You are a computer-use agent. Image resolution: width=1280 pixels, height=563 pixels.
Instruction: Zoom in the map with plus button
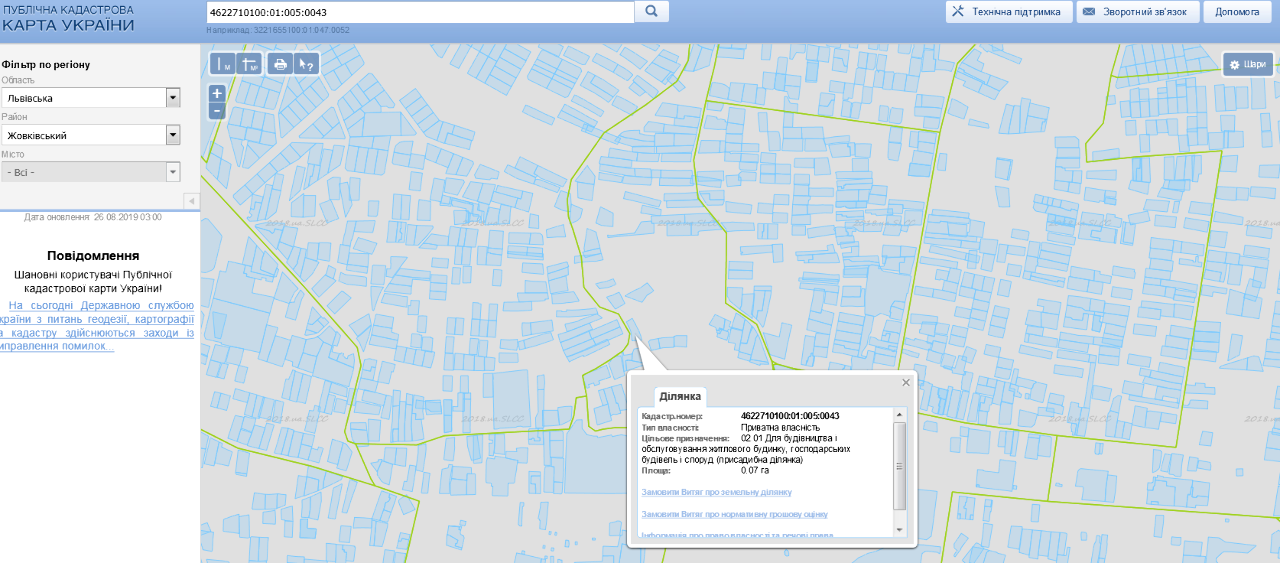pyautogui.click(x=217, y=93)
